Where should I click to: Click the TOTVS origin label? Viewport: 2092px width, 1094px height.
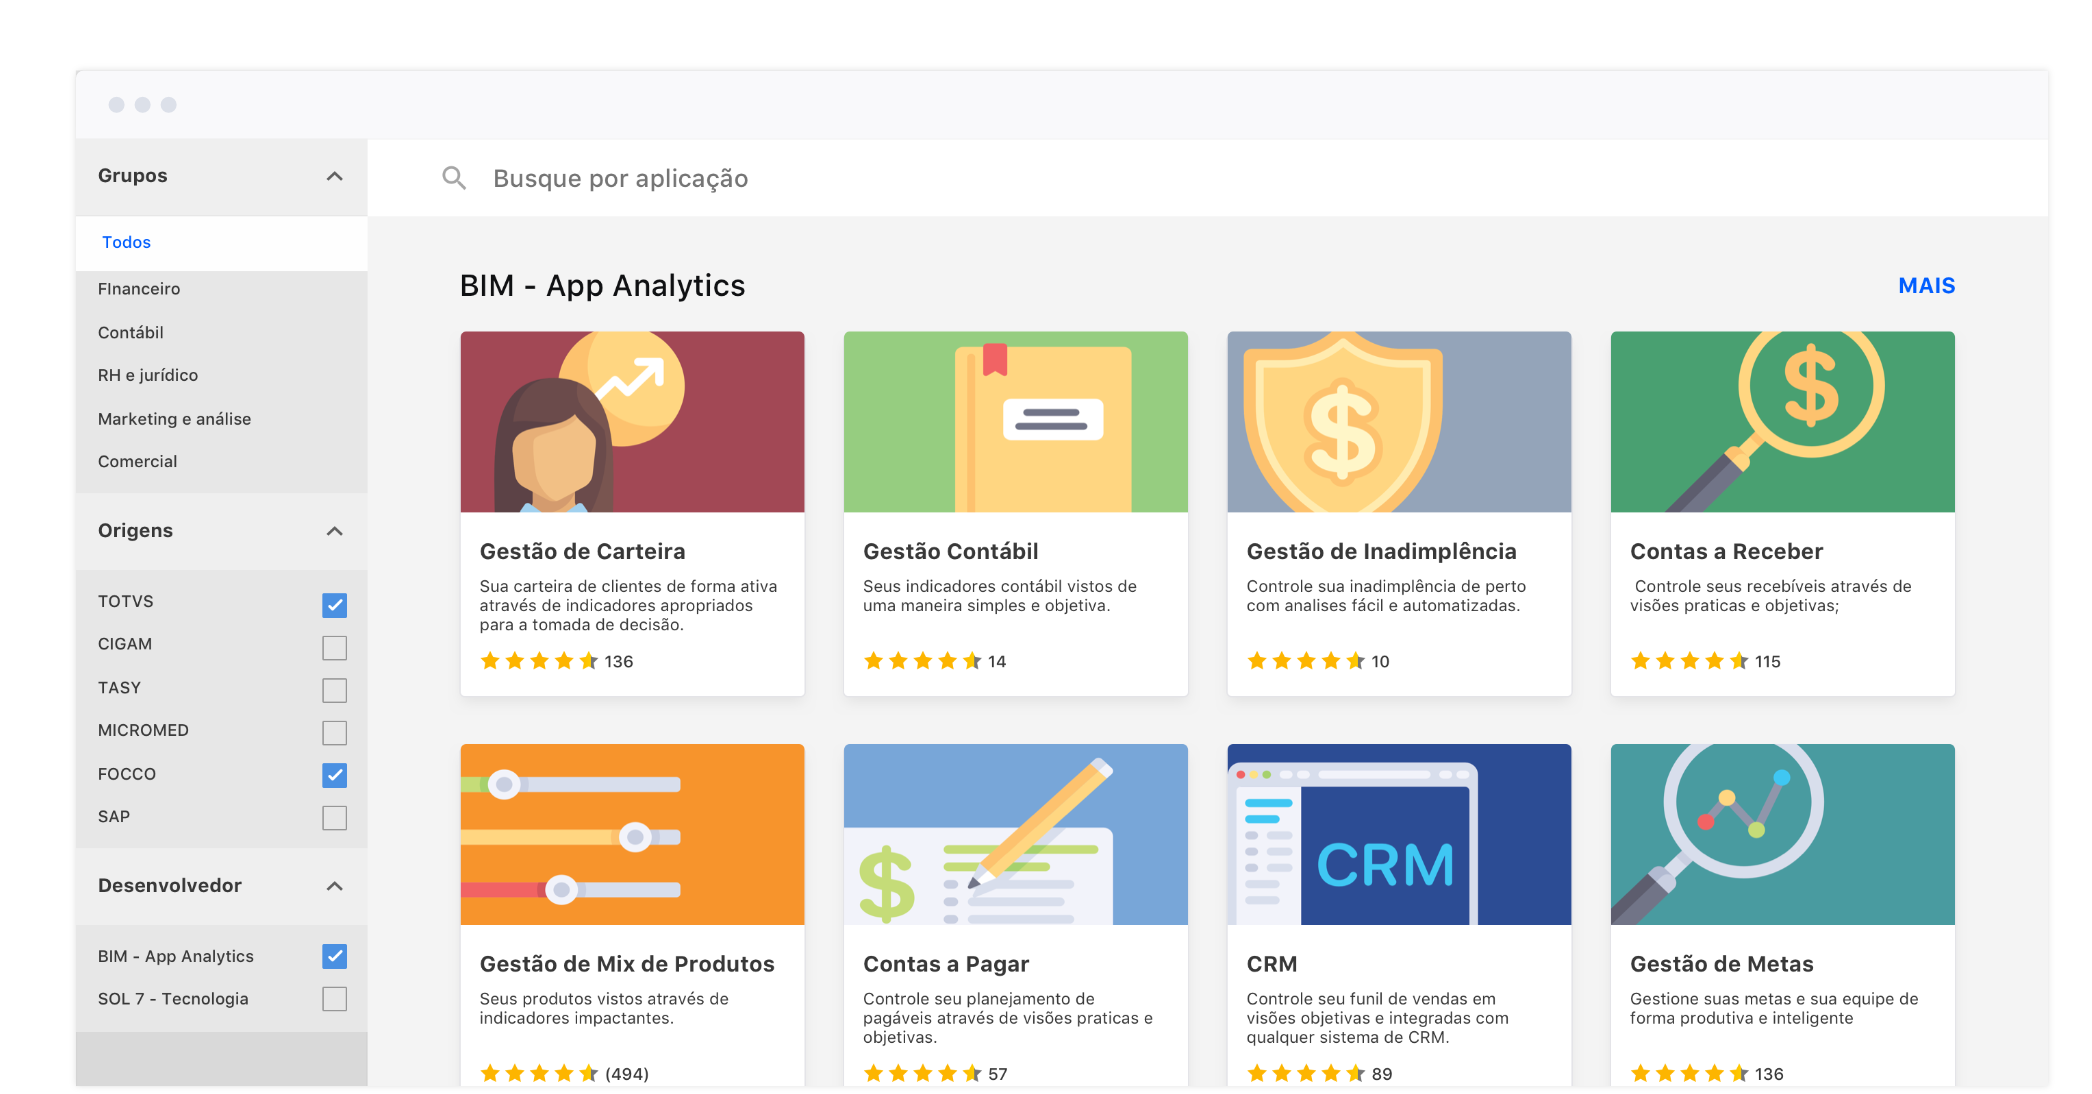[x=126, y=601]
